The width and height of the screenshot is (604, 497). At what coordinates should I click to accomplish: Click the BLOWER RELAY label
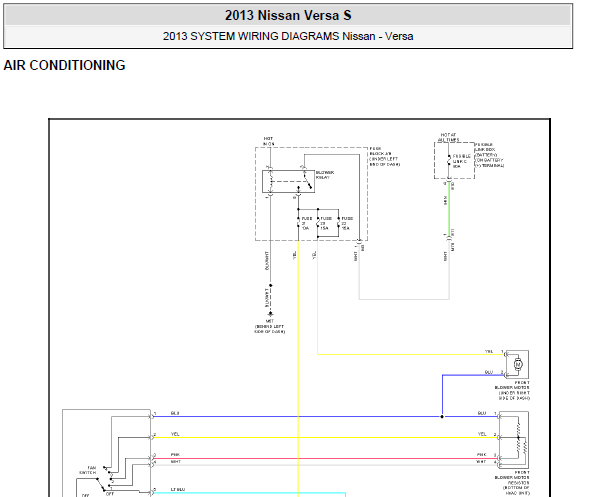325,175
